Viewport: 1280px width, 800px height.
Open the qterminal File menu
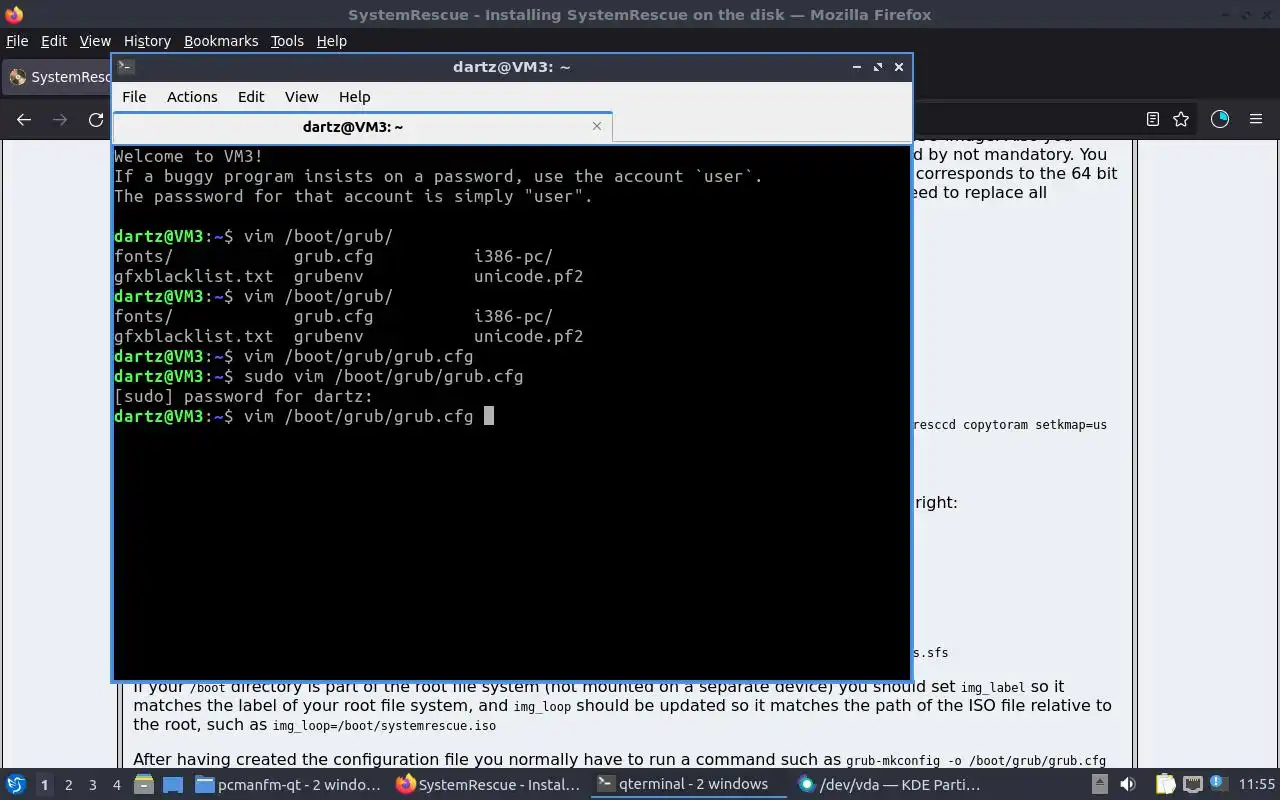[x=134, y=97]
